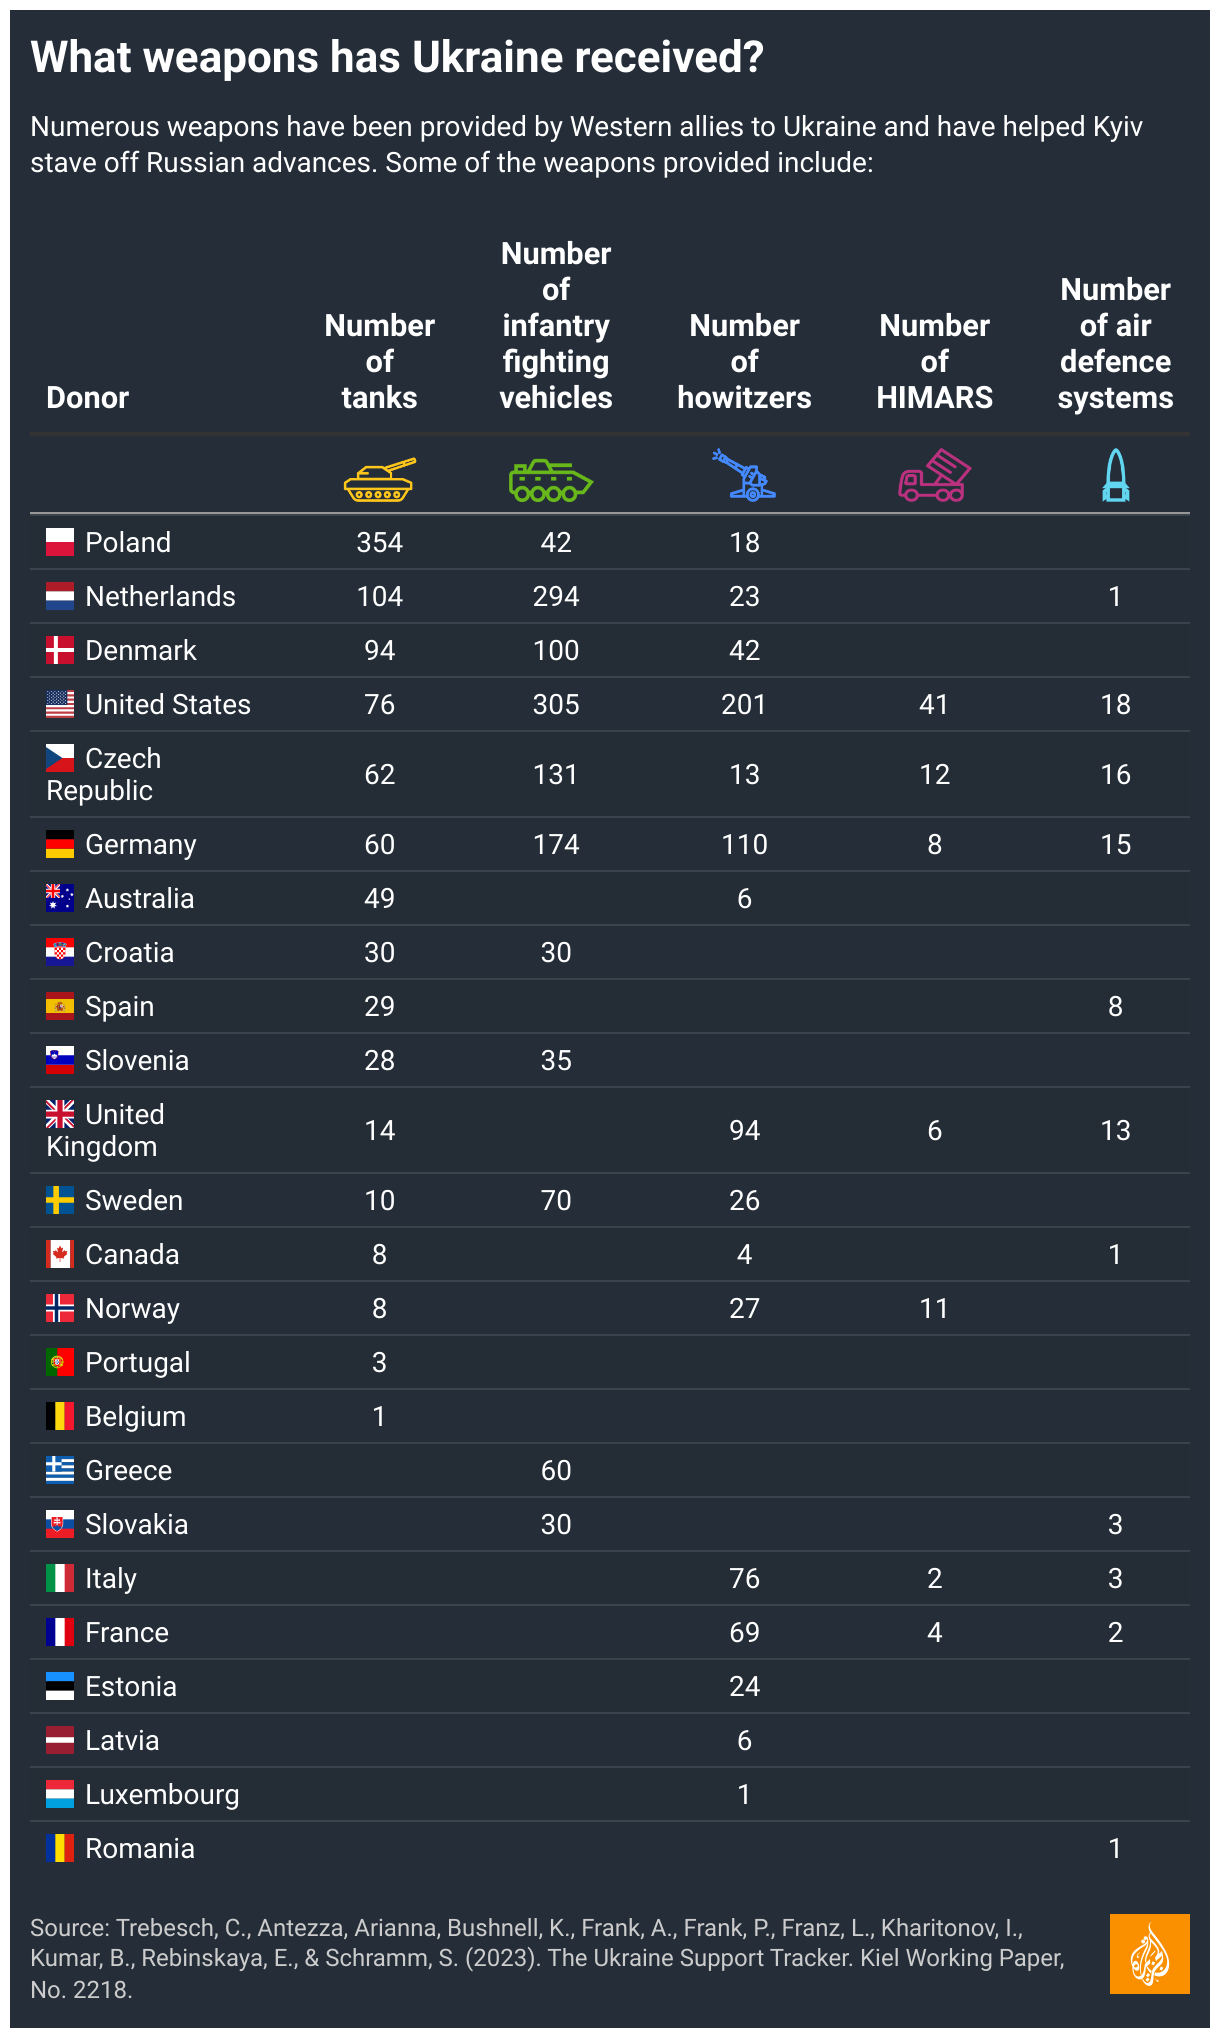Click the Al Jazeera logo
Viewport: 1220px width, 2038px height.
click(x=1150, y=1954)
